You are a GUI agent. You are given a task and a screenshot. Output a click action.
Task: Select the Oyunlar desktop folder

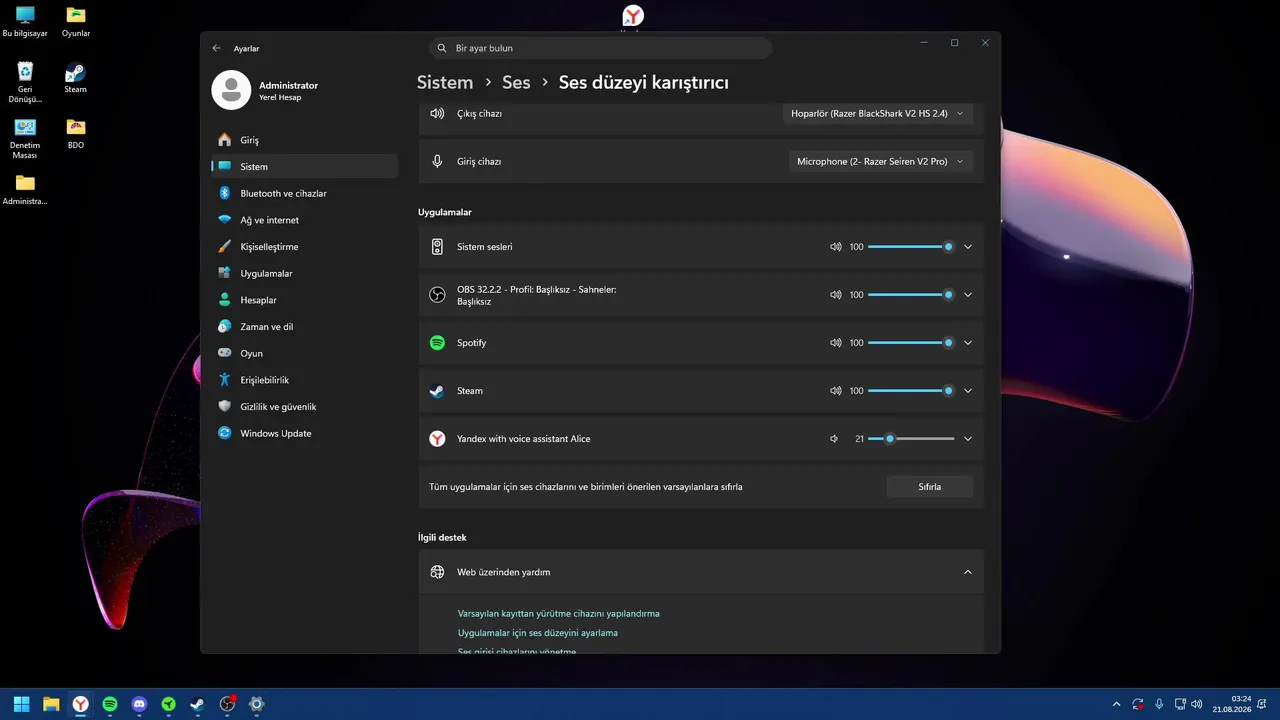(76, 22)
